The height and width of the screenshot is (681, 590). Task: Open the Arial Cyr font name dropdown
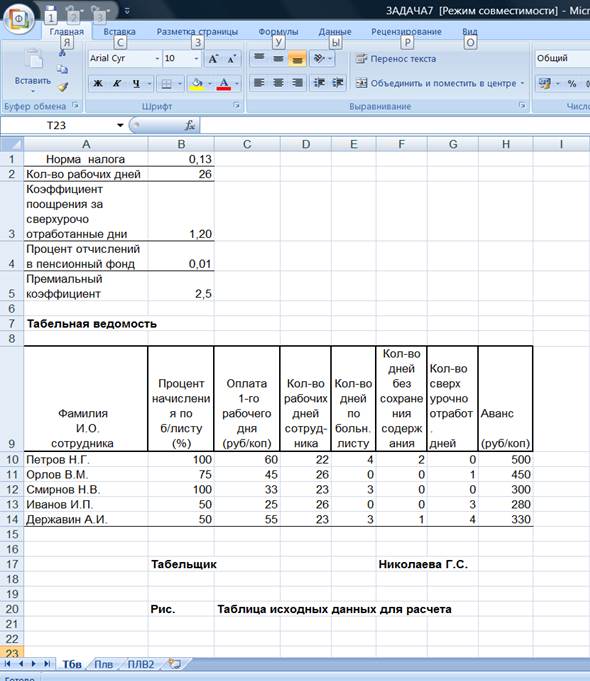click(157, 59)
